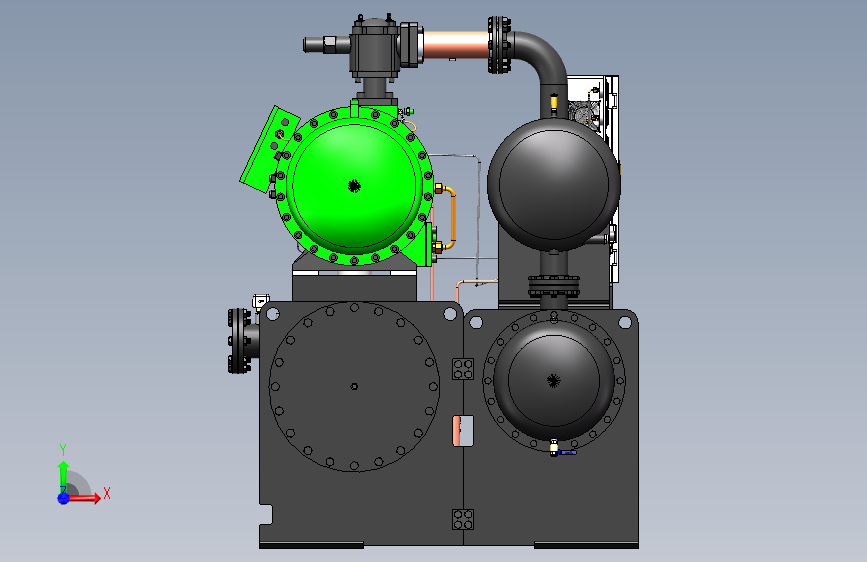
Task: Select the blue-handled drain valve
Action: point(562,449)
